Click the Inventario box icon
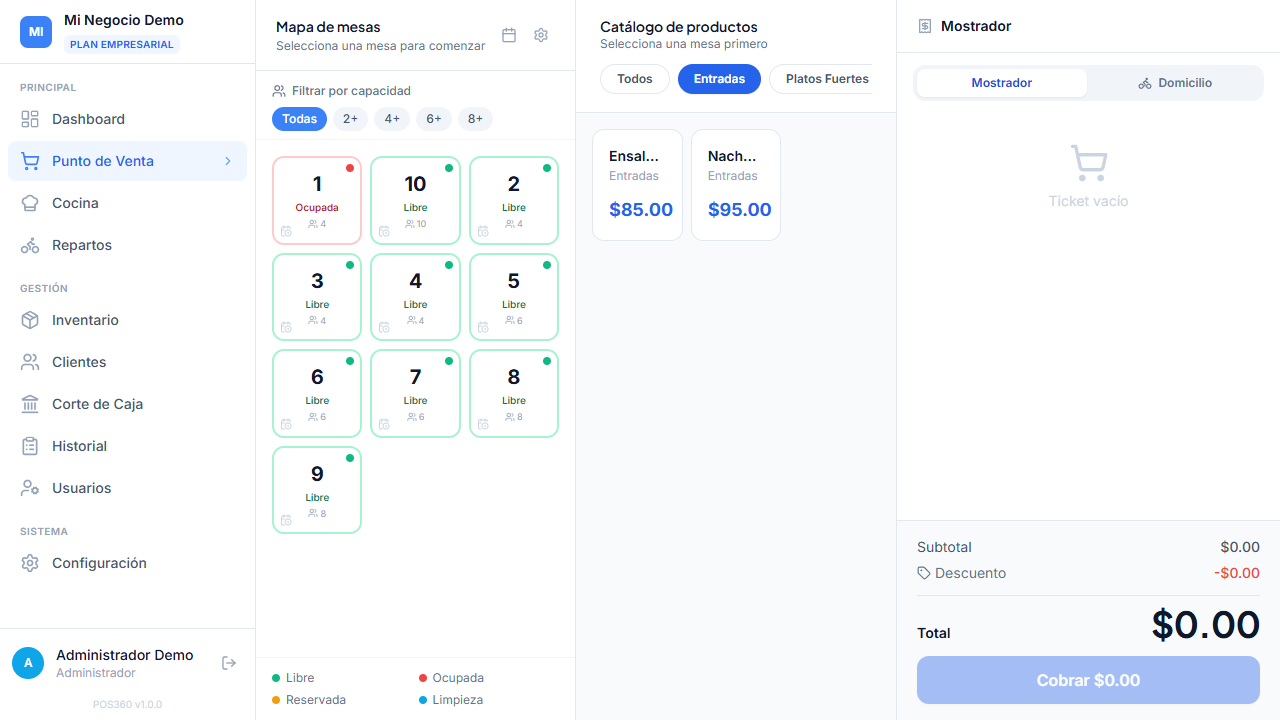The height and width of the screenshot is (720, 1280). [x=30, y=320]
